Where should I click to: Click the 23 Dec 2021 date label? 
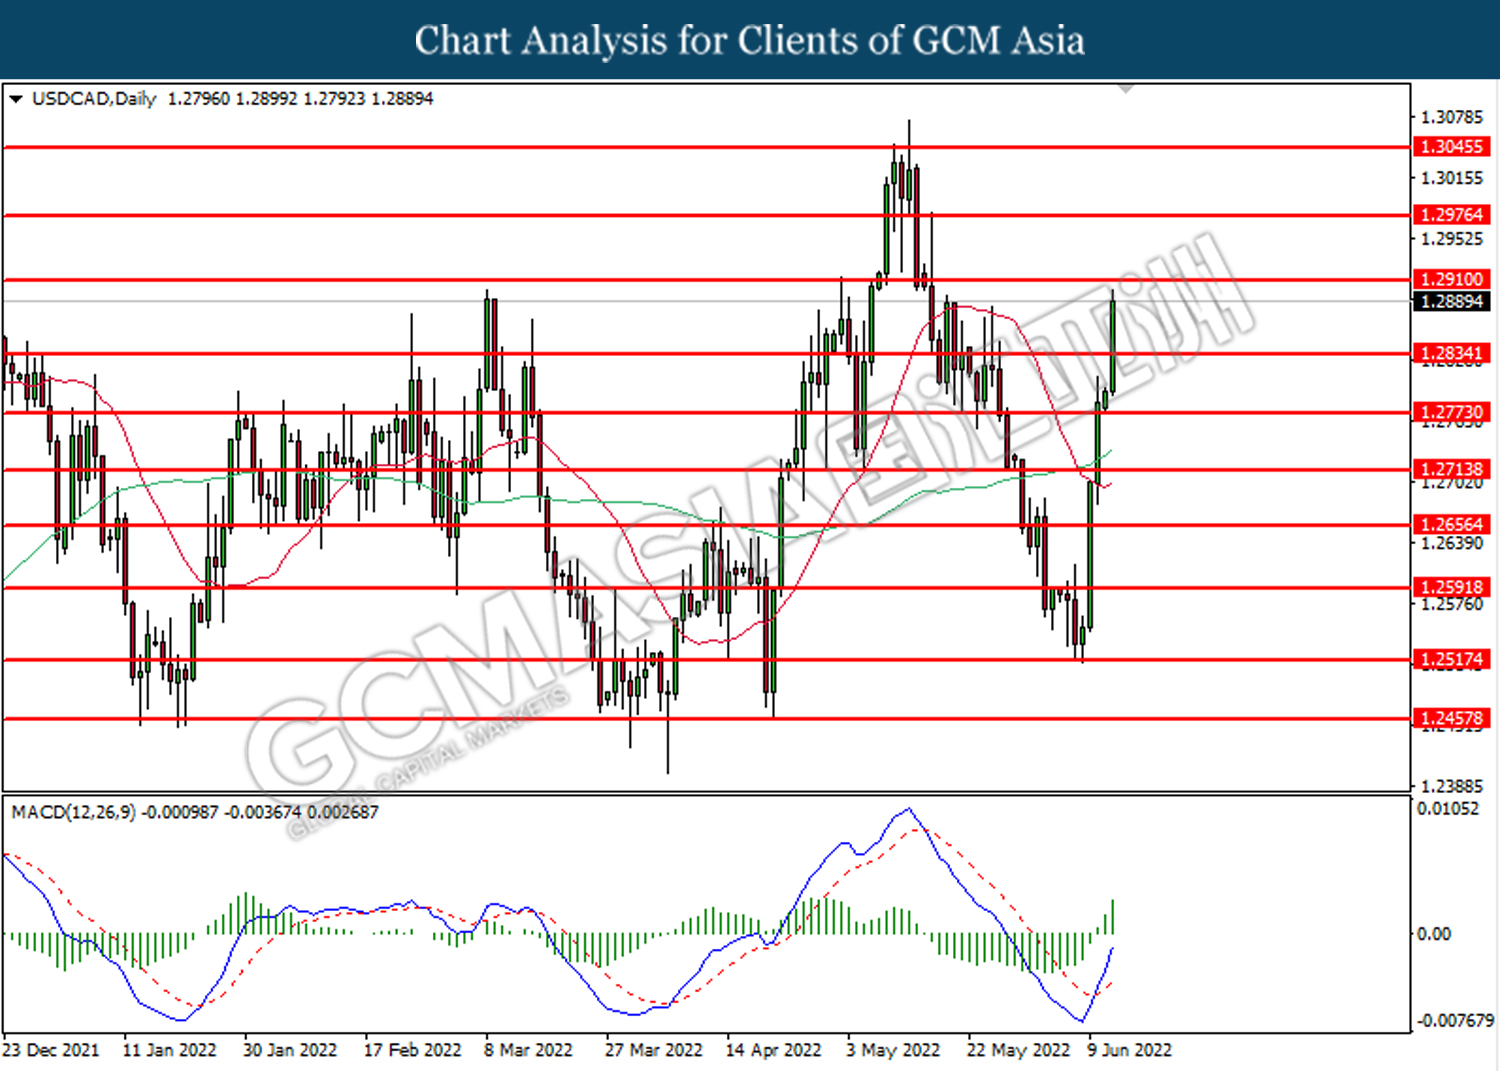(x=51, y=1050)
